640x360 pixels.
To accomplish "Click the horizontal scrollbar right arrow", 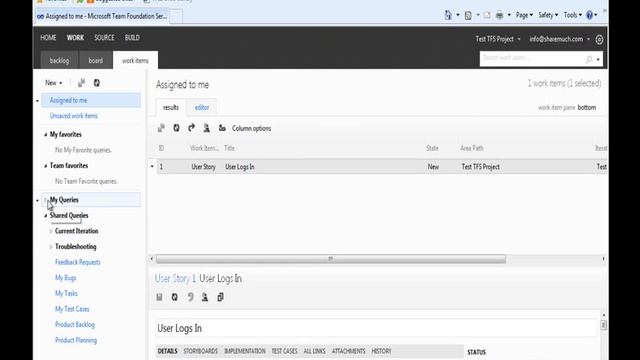I will [x=603, y=259].
